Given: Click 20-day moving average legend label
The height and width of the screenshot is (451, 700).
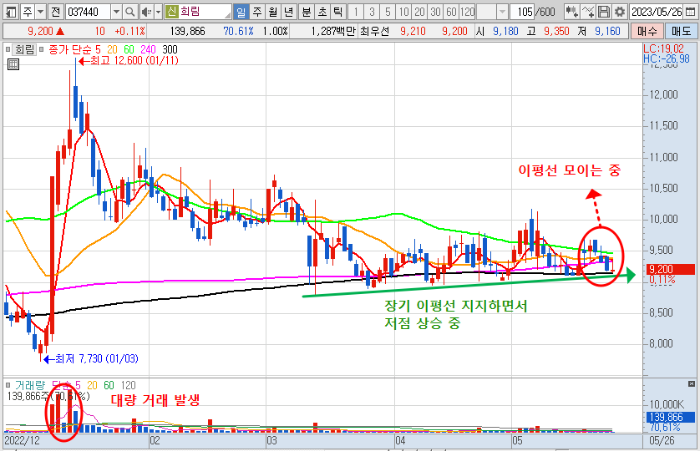Looking at the screenshot, I should [x=112, y=49].
